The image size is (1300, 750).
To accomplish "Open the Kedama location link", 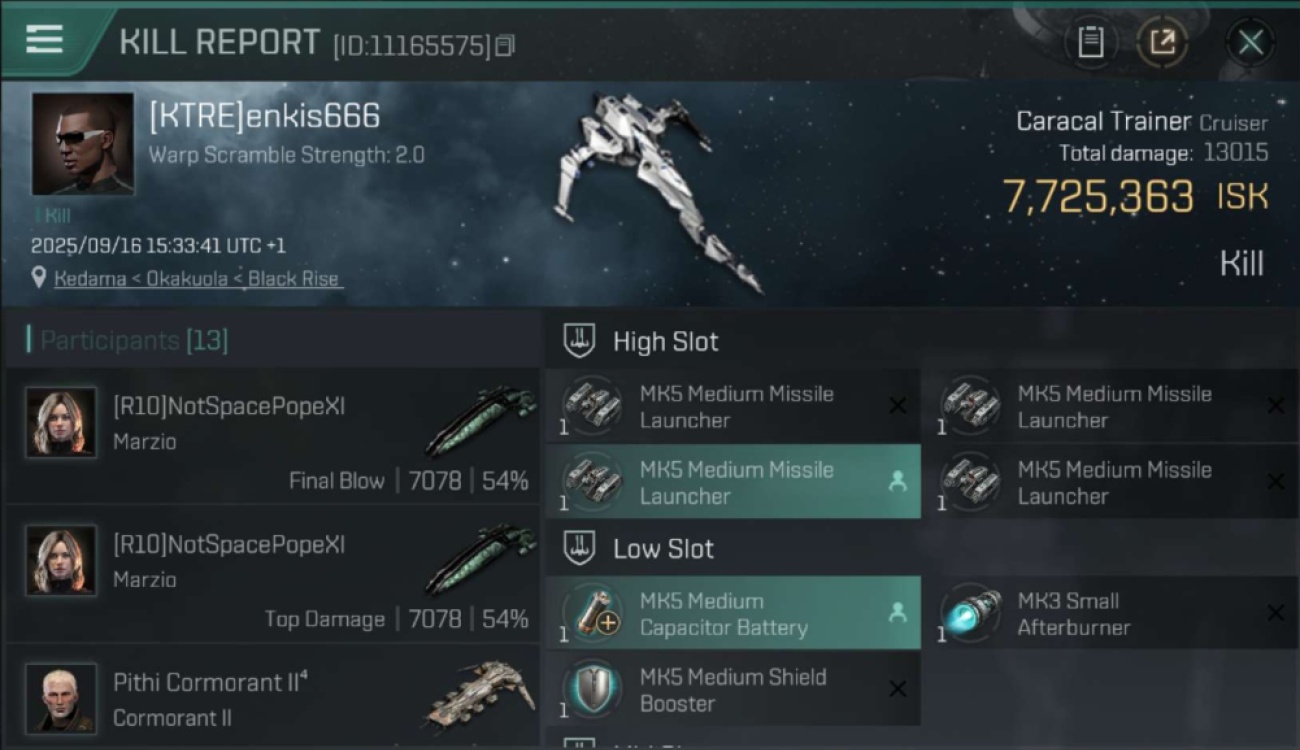I will tap(196, 279).
